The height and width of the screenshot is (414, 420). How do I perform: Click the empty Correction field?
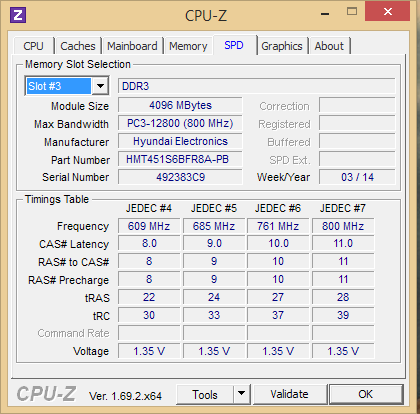point(357,105)
